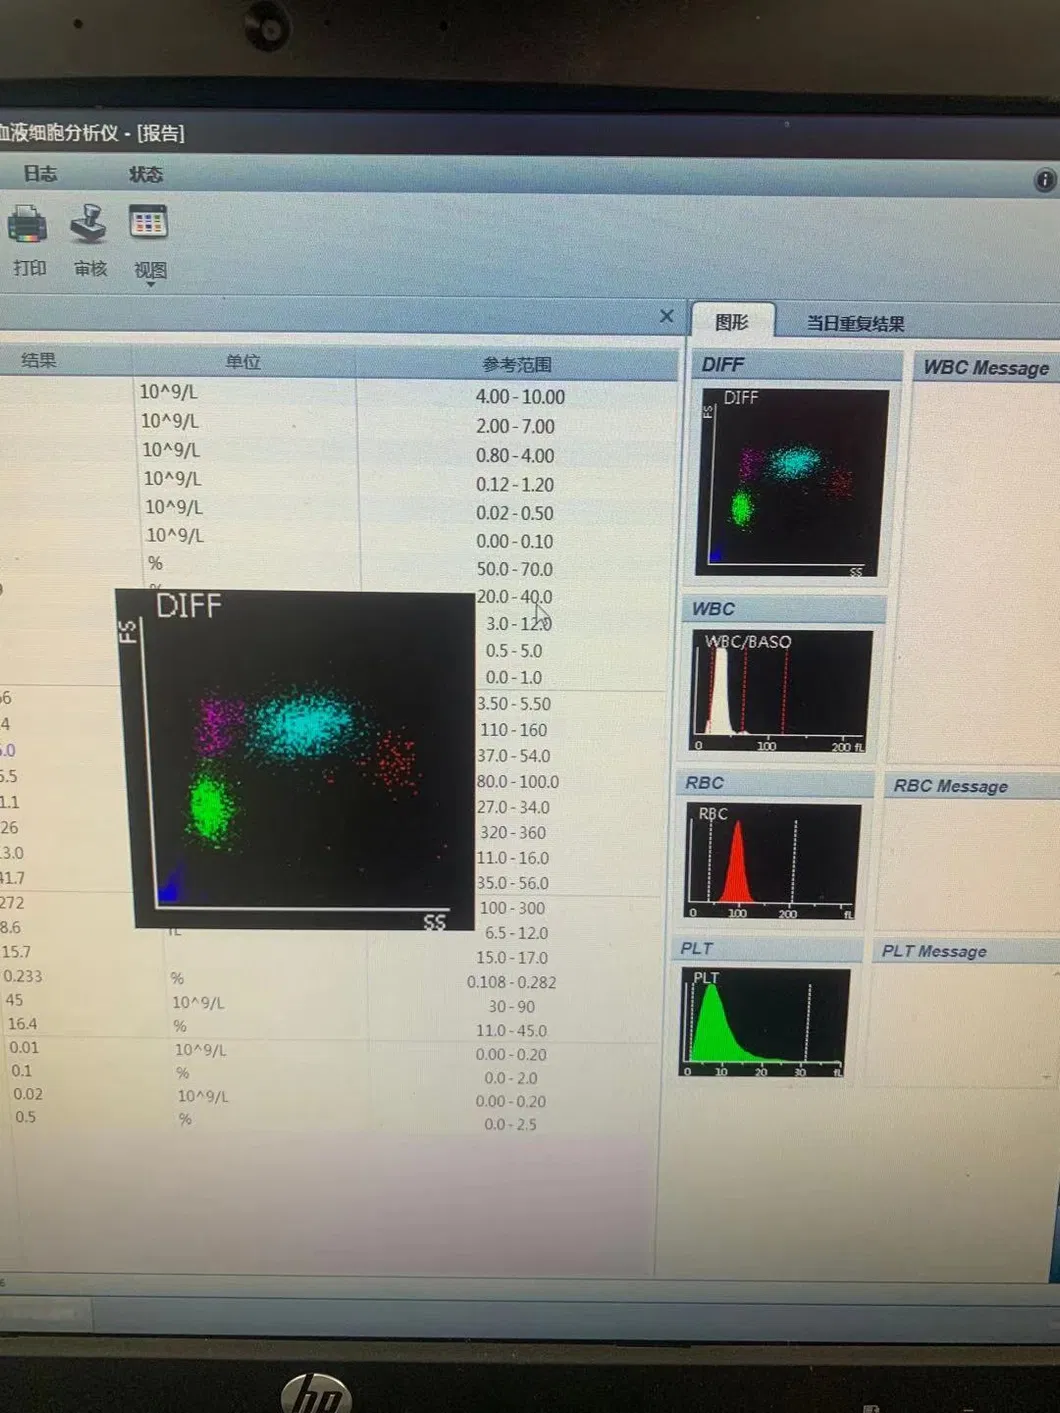Expand the 视图 dropdown arrow
Image resolution: width=1060 pixels, height=1413 pixels.
click(x=150, y=283)
